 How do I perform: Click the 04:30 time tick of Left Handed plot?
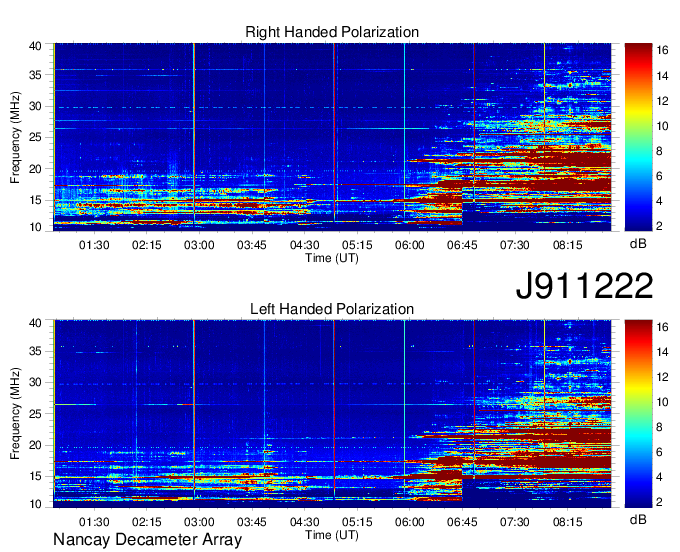click(x=304, y=522)
